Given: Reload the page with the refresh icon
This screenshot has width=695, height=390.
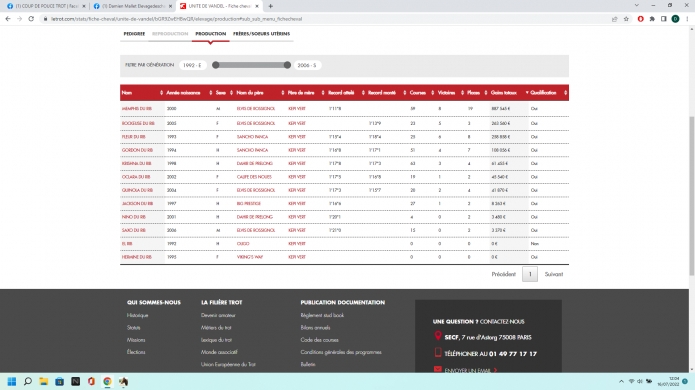Looking at the screenshot, I should click(31, 19).
